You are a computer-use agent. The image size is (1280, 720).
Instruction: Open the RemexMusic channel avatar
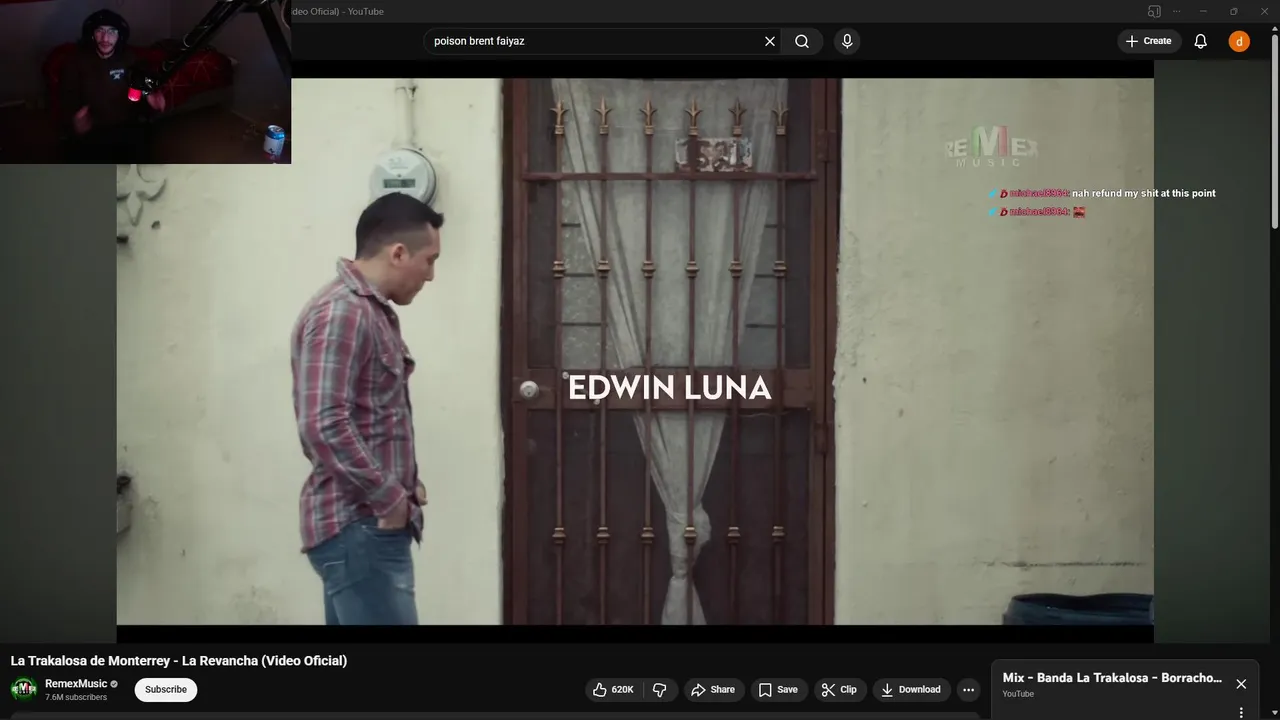[24, 690]
